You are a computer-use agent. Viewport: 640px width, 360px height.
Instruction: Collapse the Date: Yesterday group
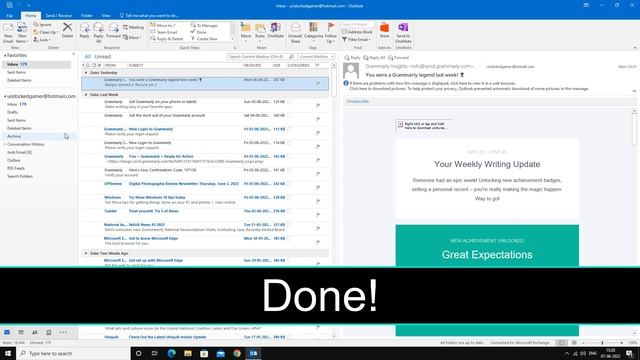(86, 73)
